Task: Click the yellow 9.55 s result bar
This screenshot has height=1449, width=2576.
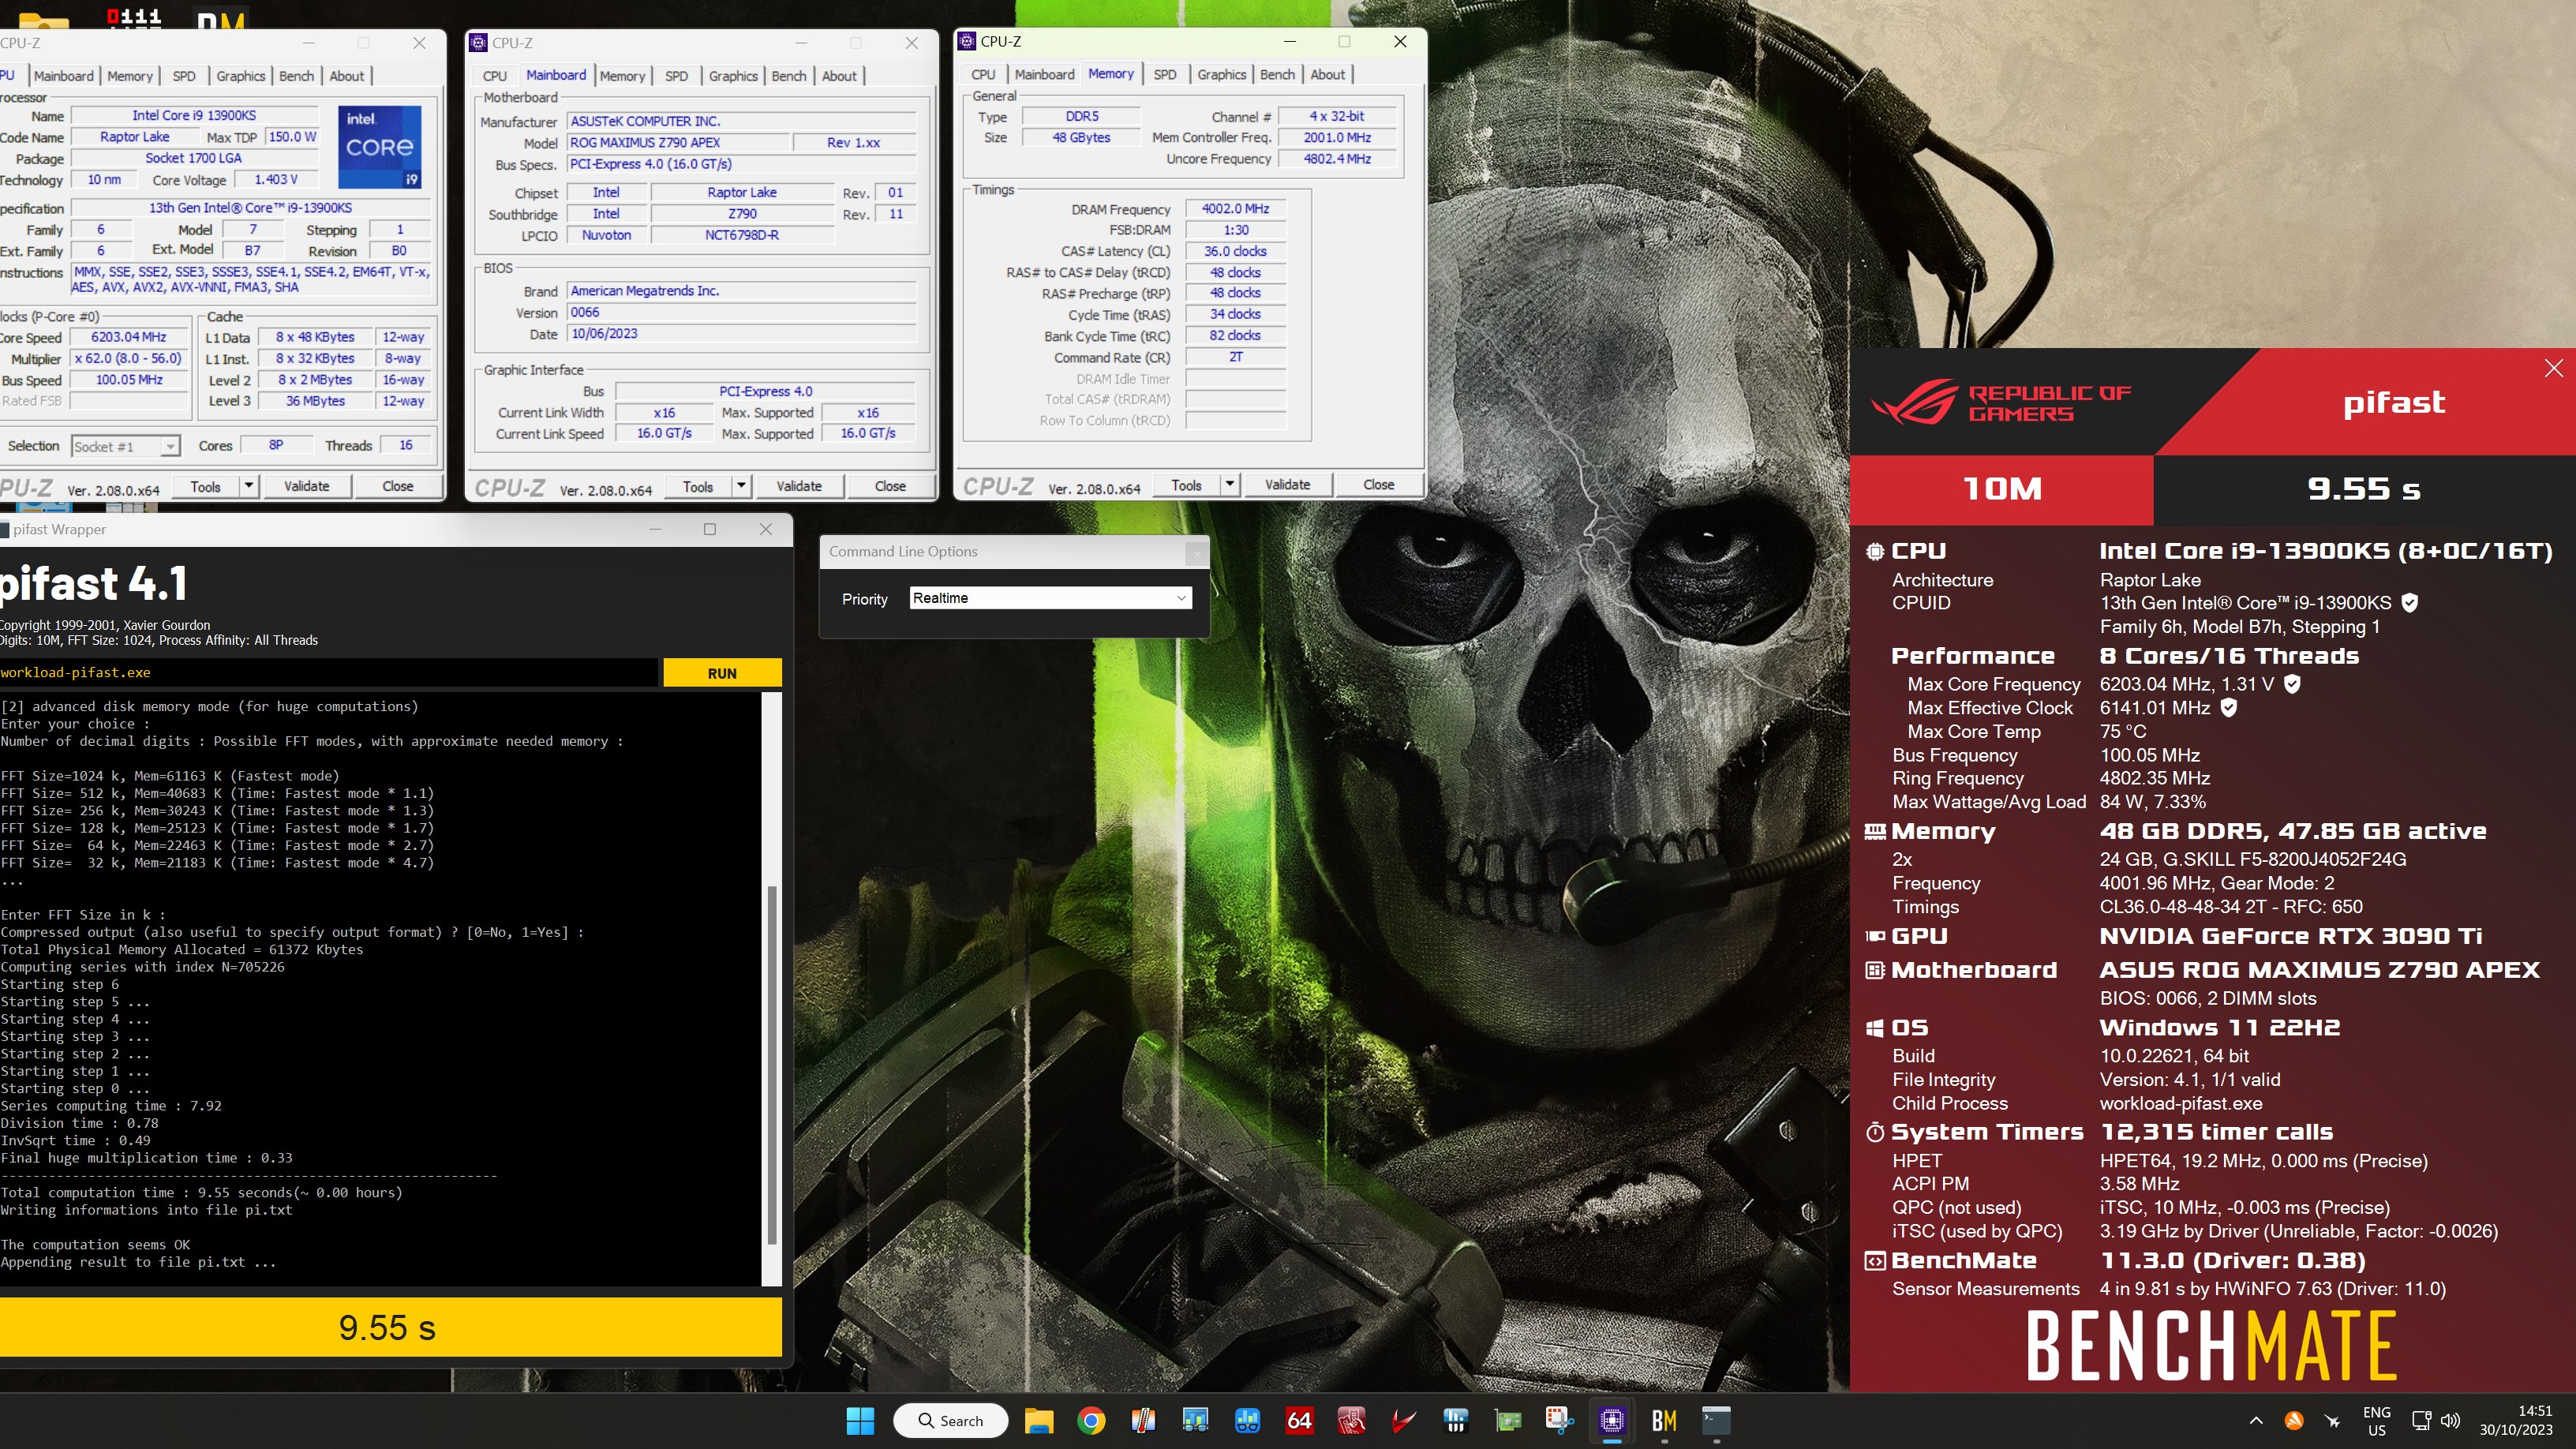Action: [389, 1327]
